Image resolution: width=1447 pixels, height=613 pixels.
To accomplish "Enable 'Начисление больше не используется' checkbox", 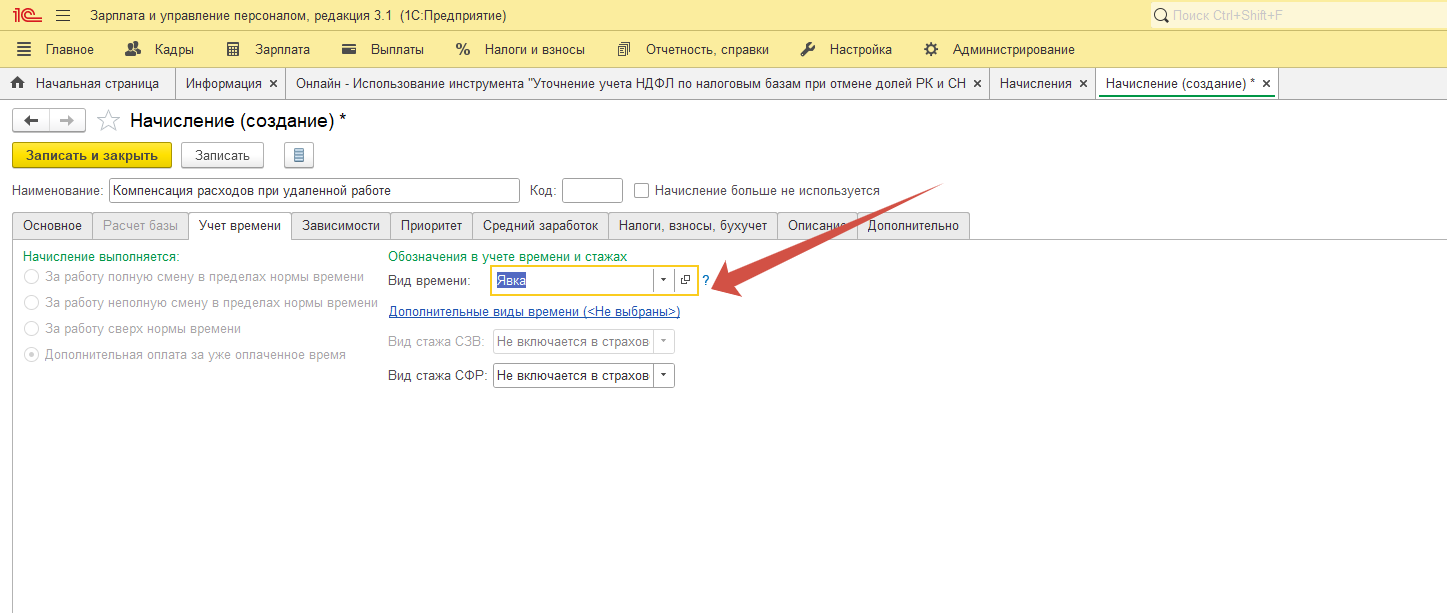I will point(642,190).
